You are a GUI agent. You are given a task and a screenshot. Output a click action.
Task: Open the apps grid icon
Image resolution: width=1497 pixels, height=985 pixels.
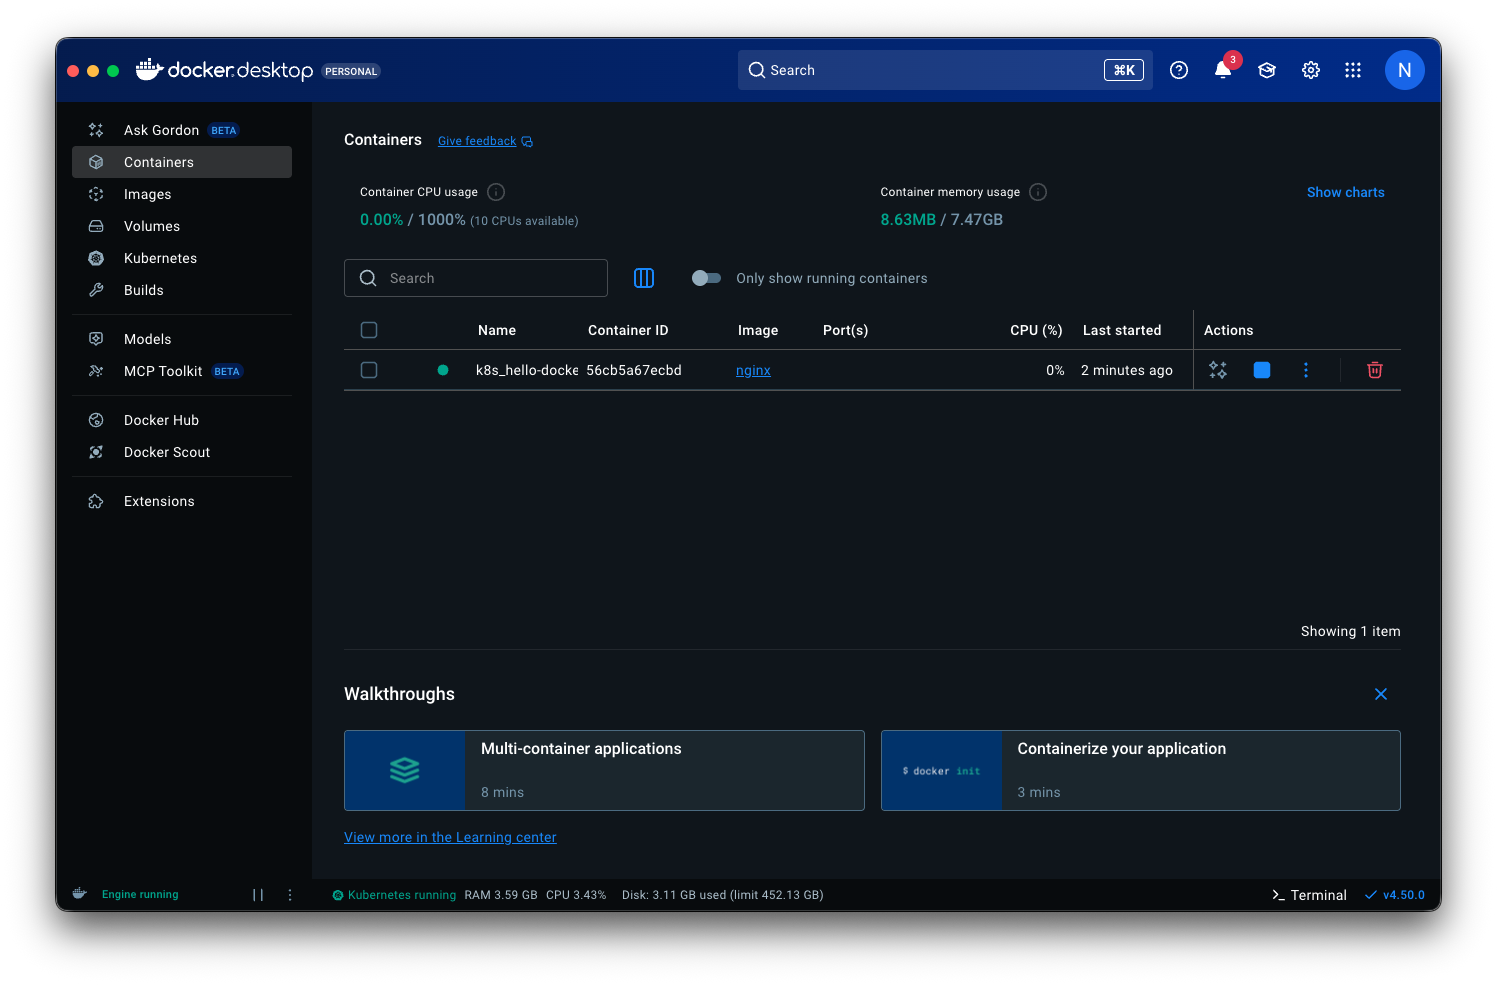coord(1353,70)
